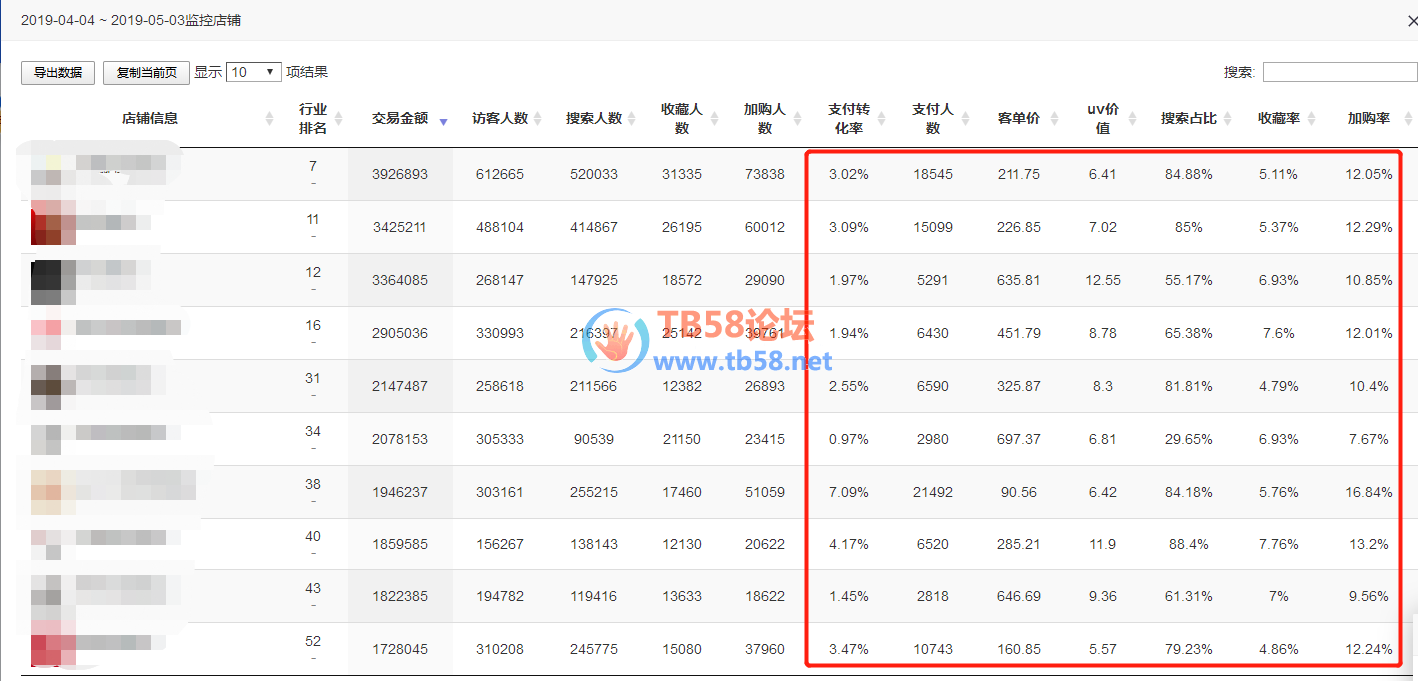Open the 显示 results-per-page dropdown
Screen dimensions: 1418x681
[x=254, y=72]
